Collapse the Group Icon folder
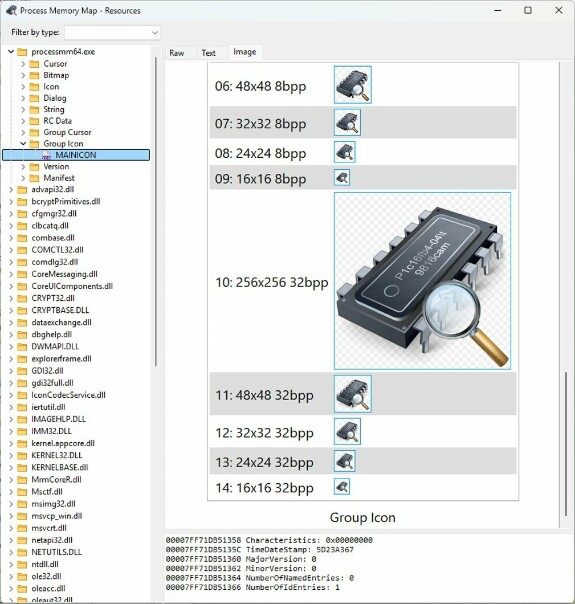Image resolution: width=575 pixels, height=604 pixels. point(23,143)
